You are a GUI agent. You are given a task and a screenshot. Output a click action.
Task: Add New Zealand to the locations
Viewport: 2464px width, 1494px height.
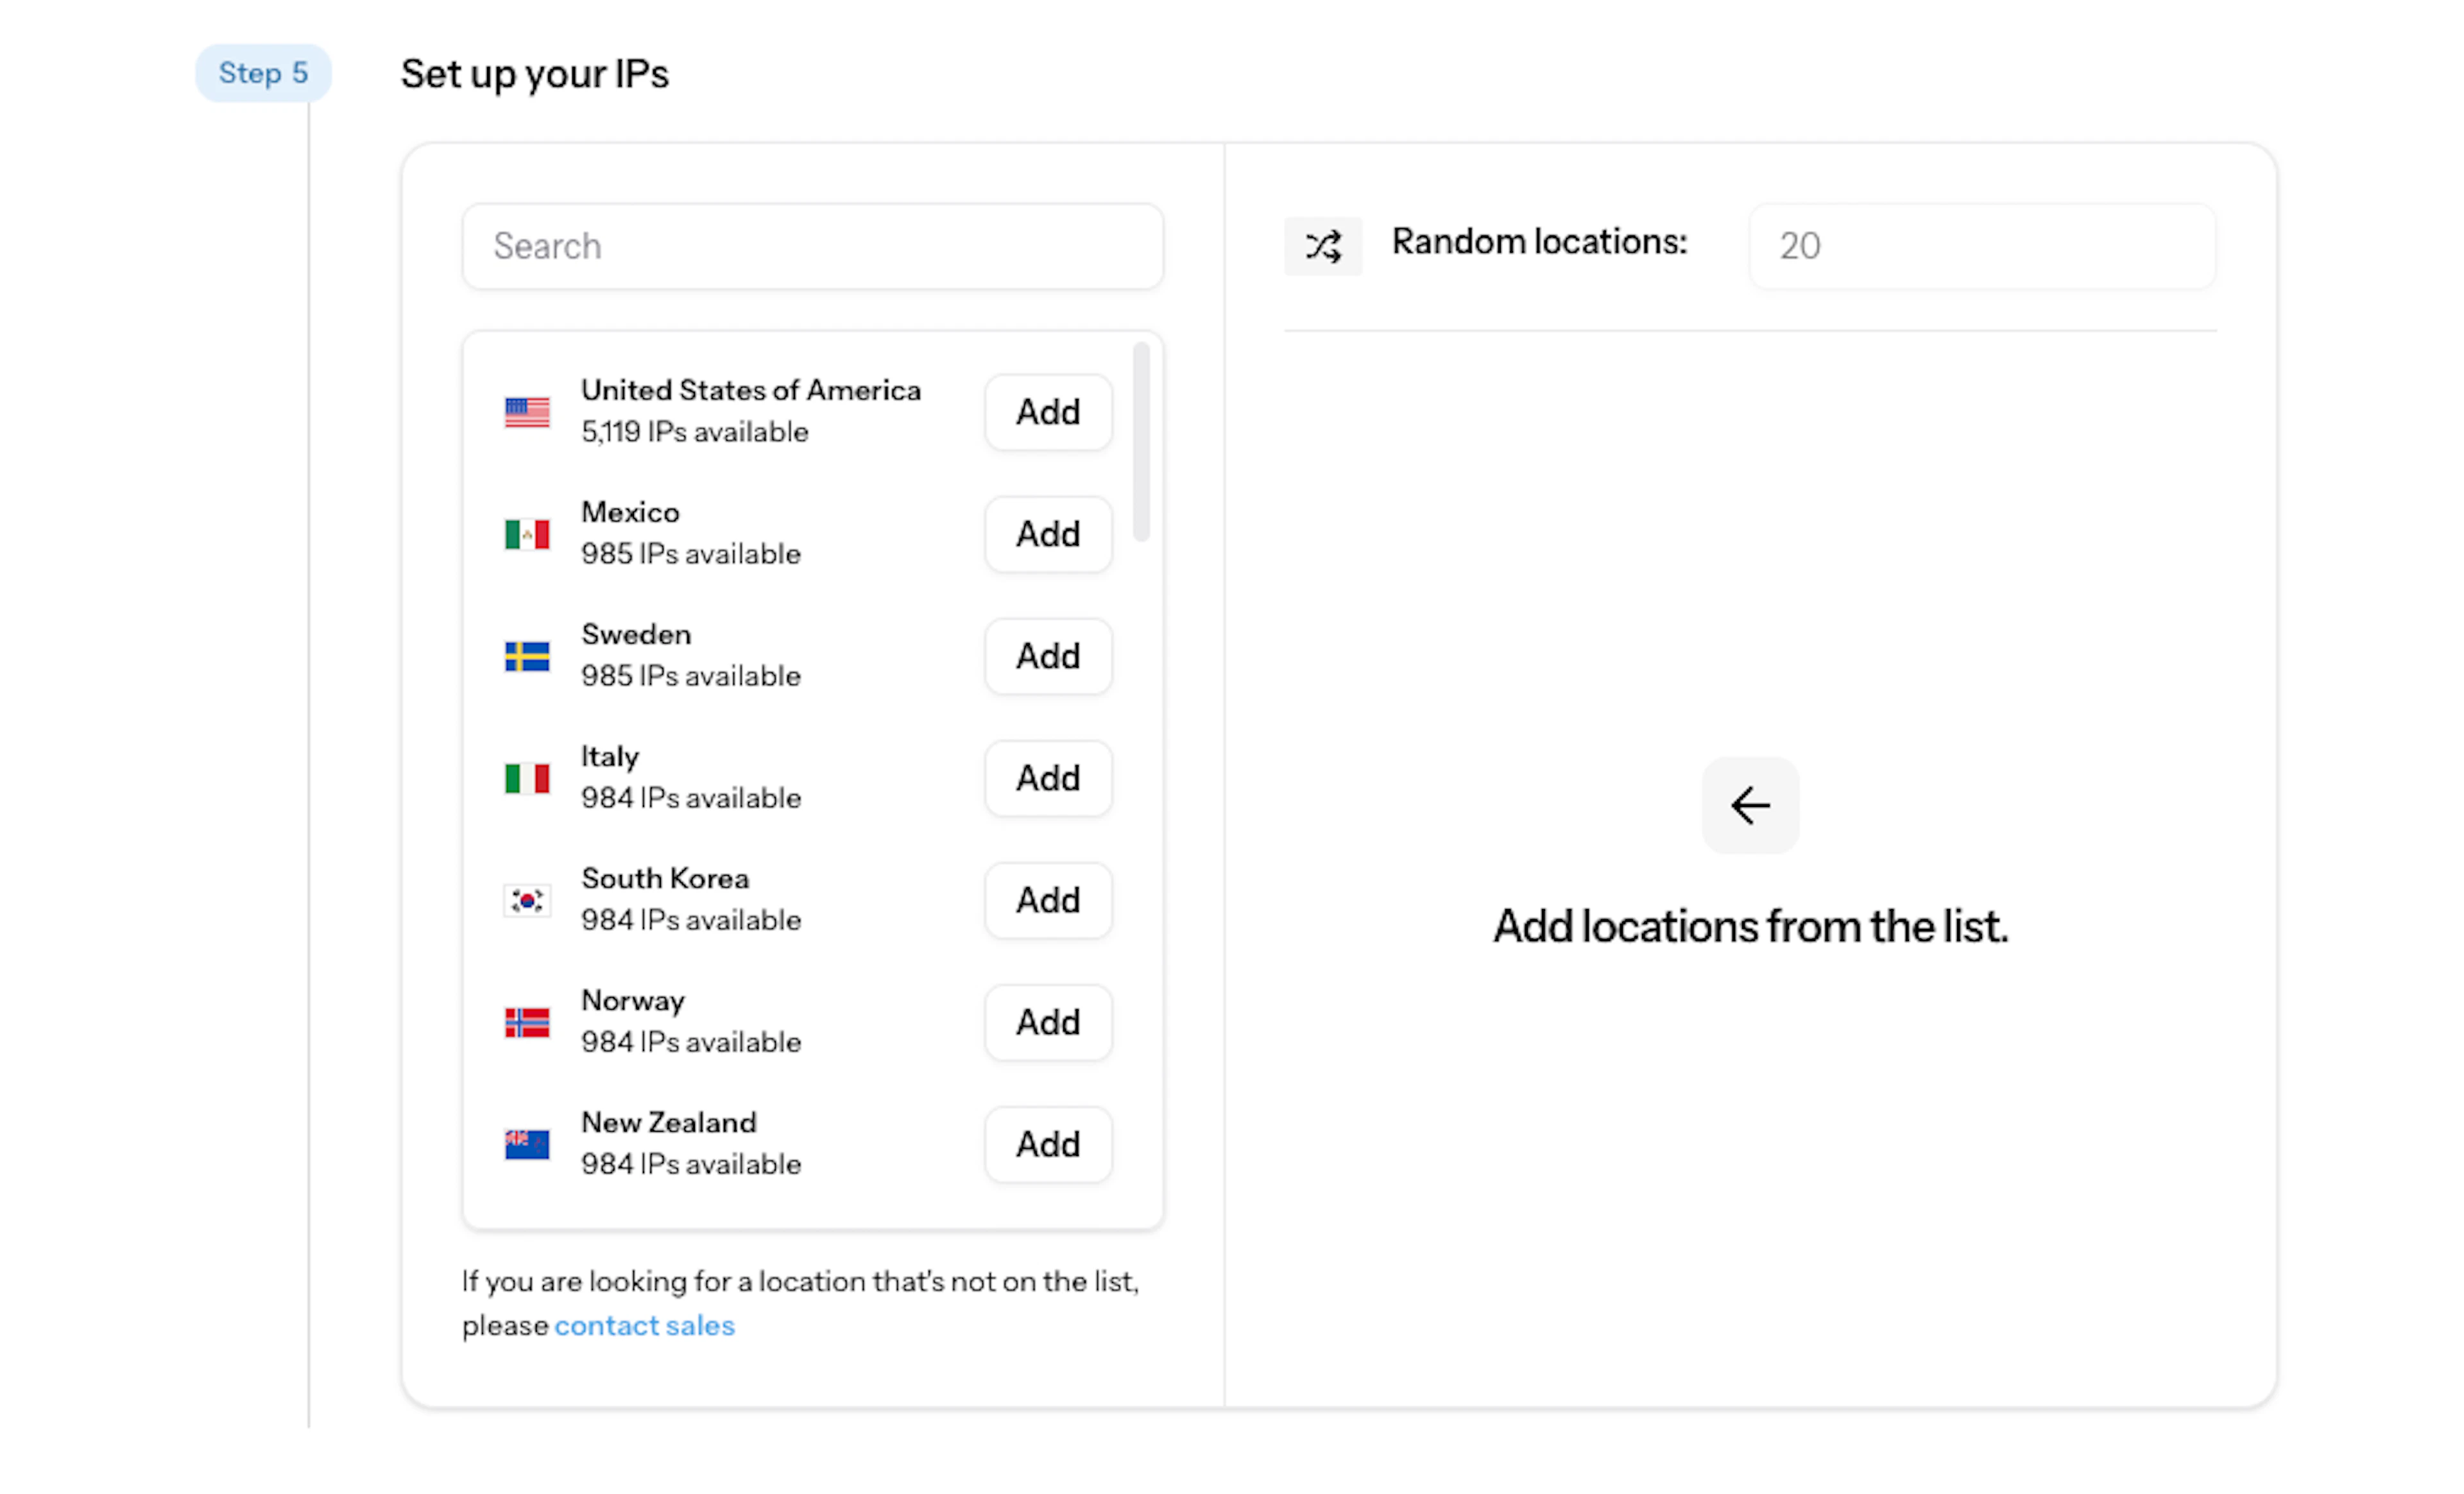(1048, 1144)
